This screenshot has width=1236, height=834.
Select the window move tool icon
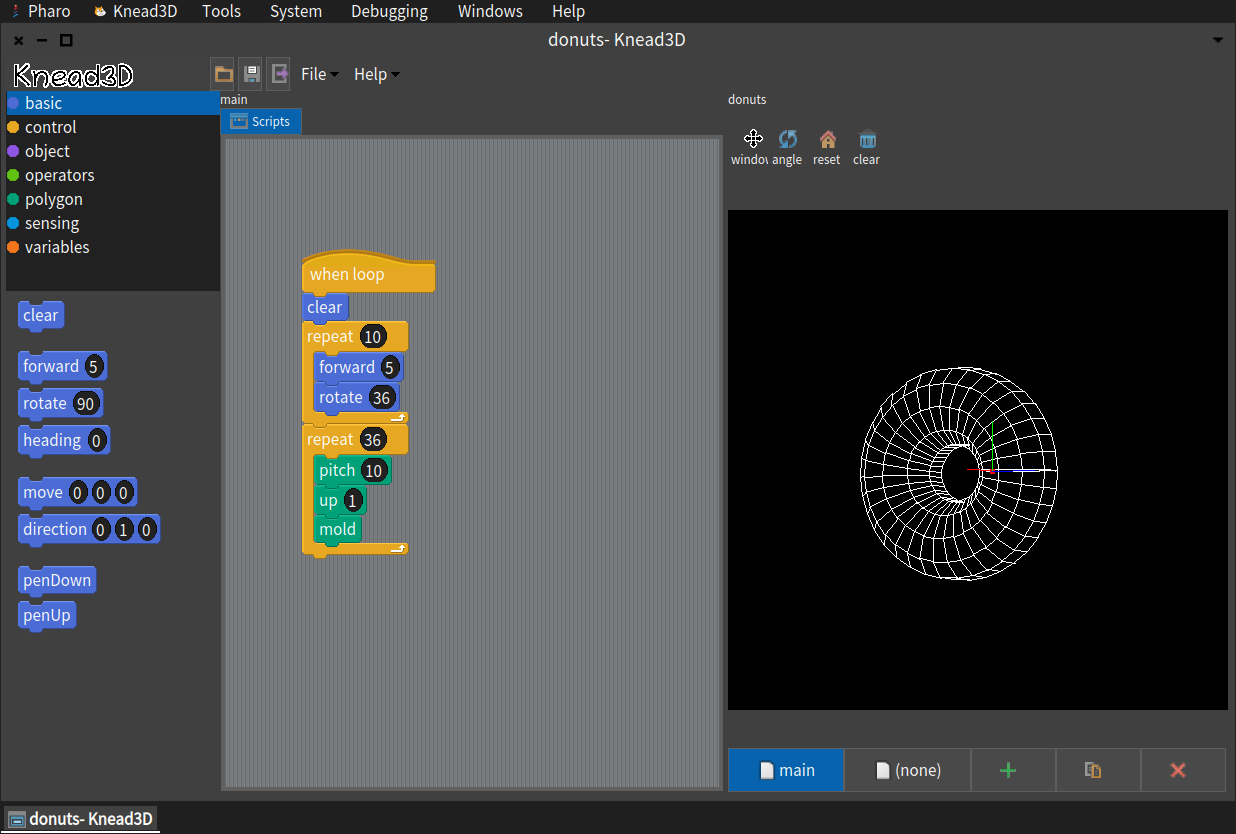point(753,139)
